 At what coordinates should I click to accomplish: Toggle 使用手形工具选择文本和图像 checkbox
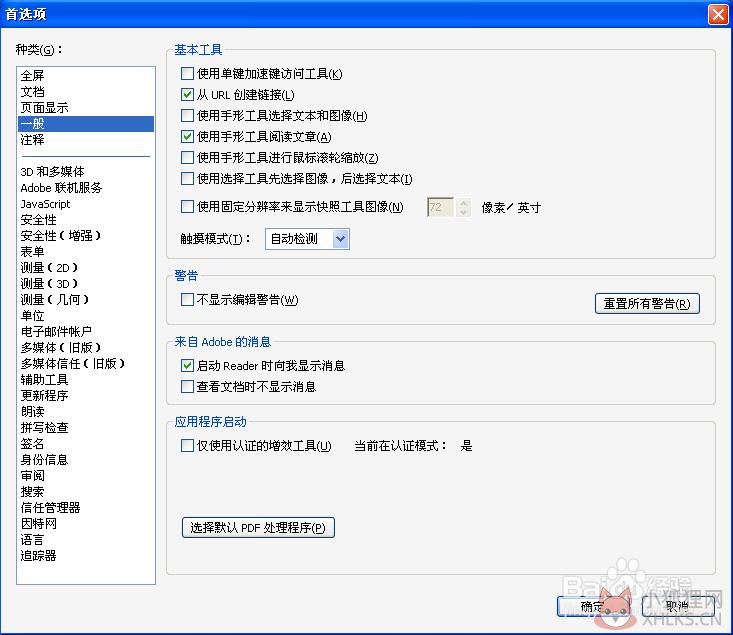[187, 115]
